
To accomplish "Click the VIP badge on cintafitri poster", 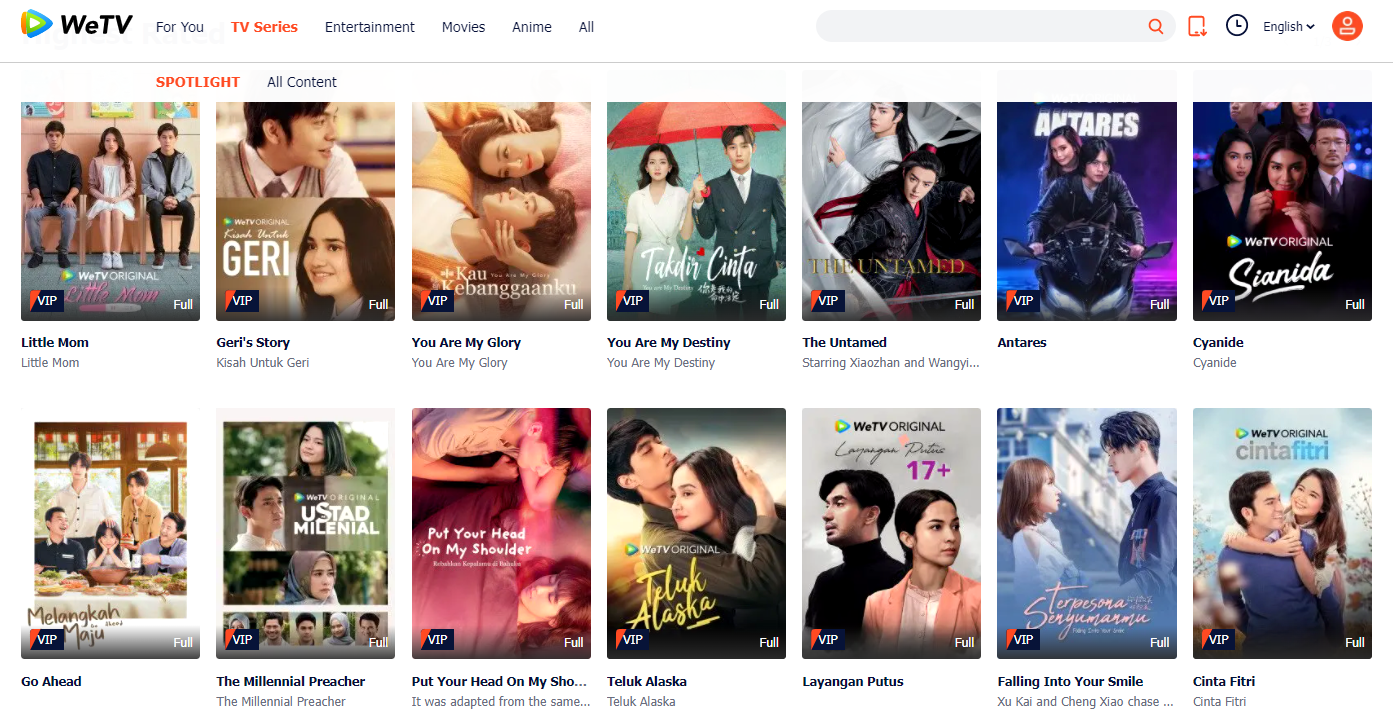I will coord(1216,638).
